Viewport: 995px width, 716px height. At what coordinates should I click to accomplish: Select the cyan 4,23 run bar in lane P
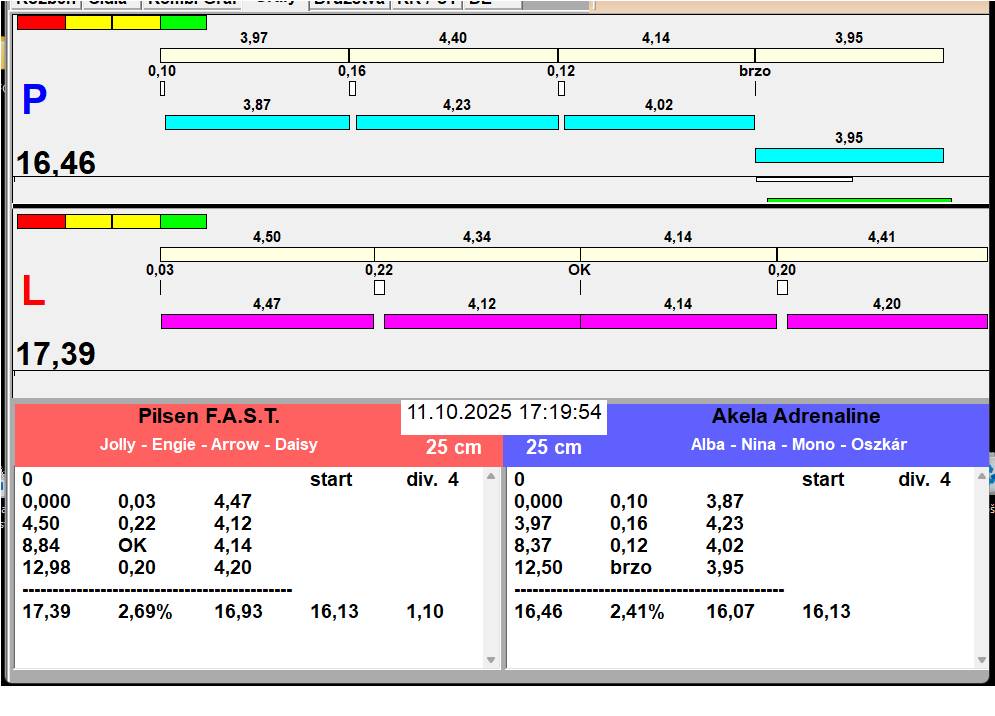pos(458,123)
